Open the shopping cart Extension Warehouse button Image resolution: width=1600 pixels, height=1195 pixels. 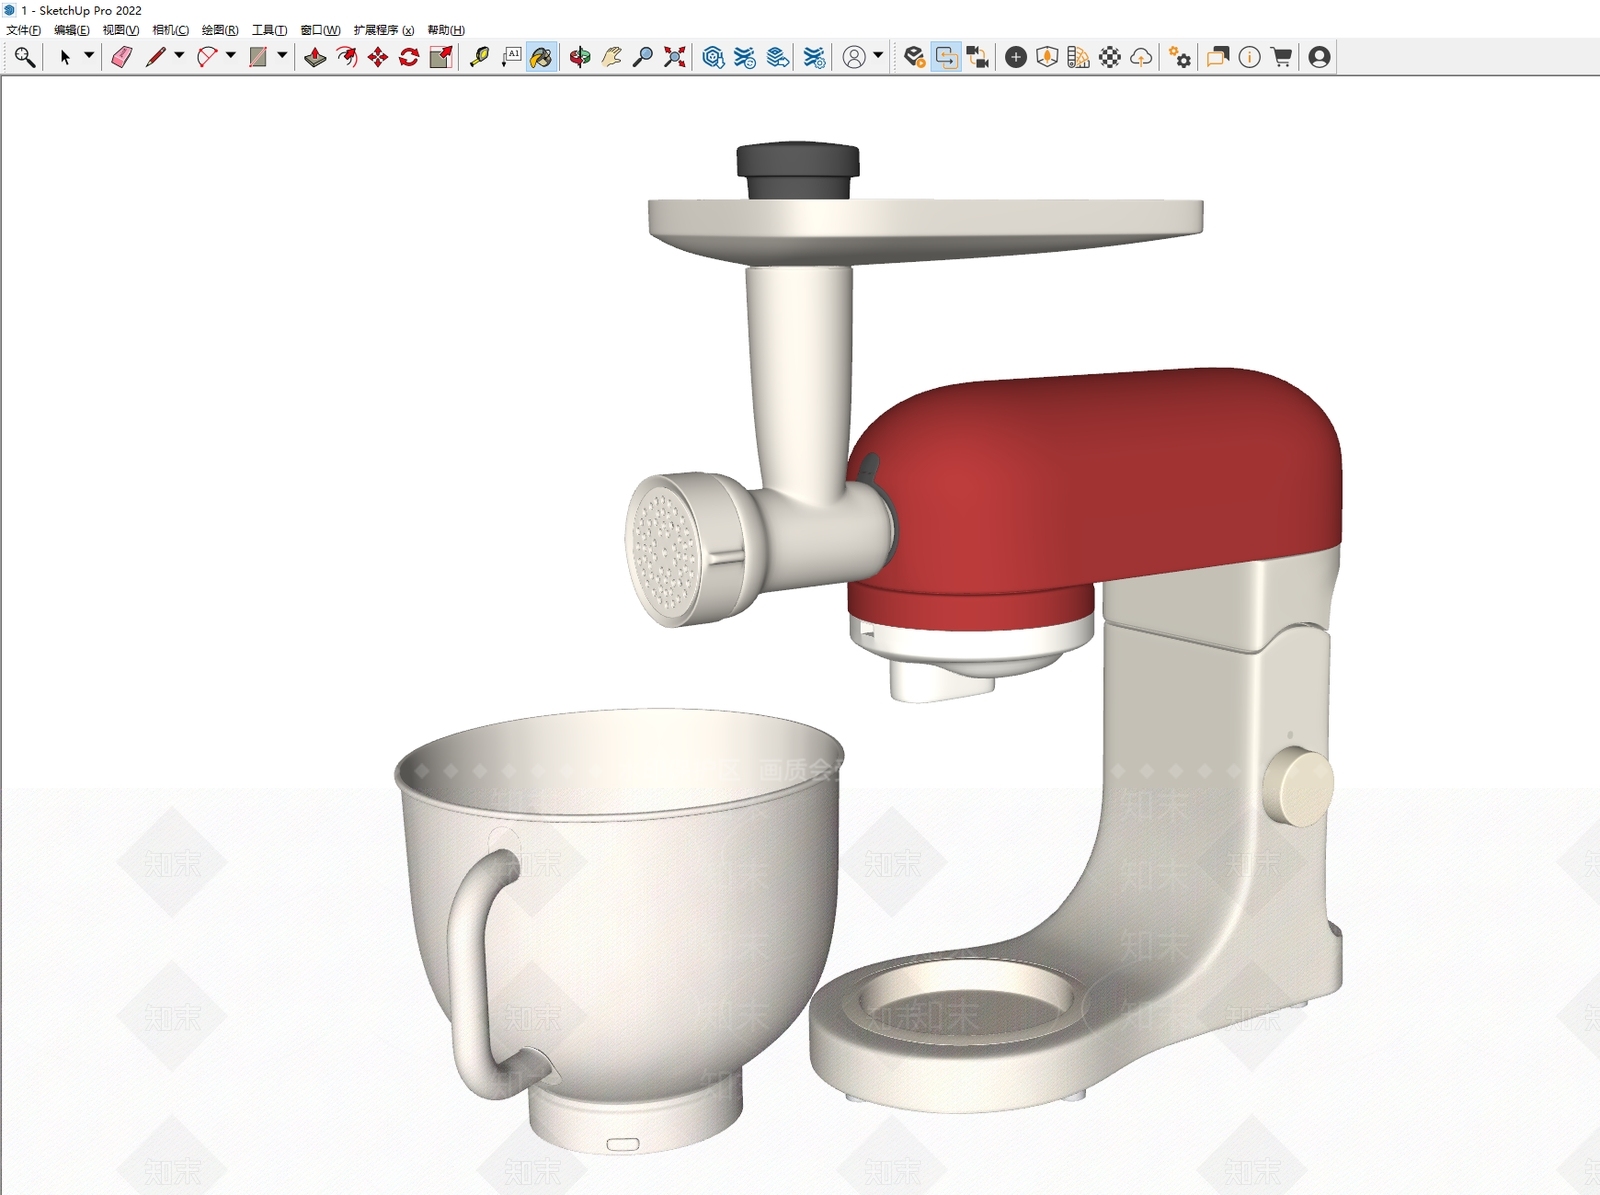pos(1281,57)
